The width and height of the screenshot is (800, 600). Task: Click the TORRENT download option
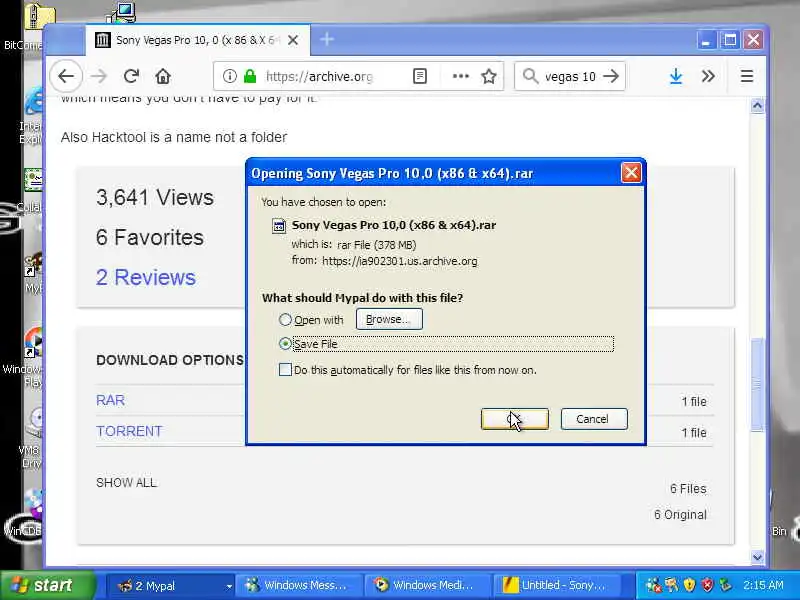tap(129, 432)
